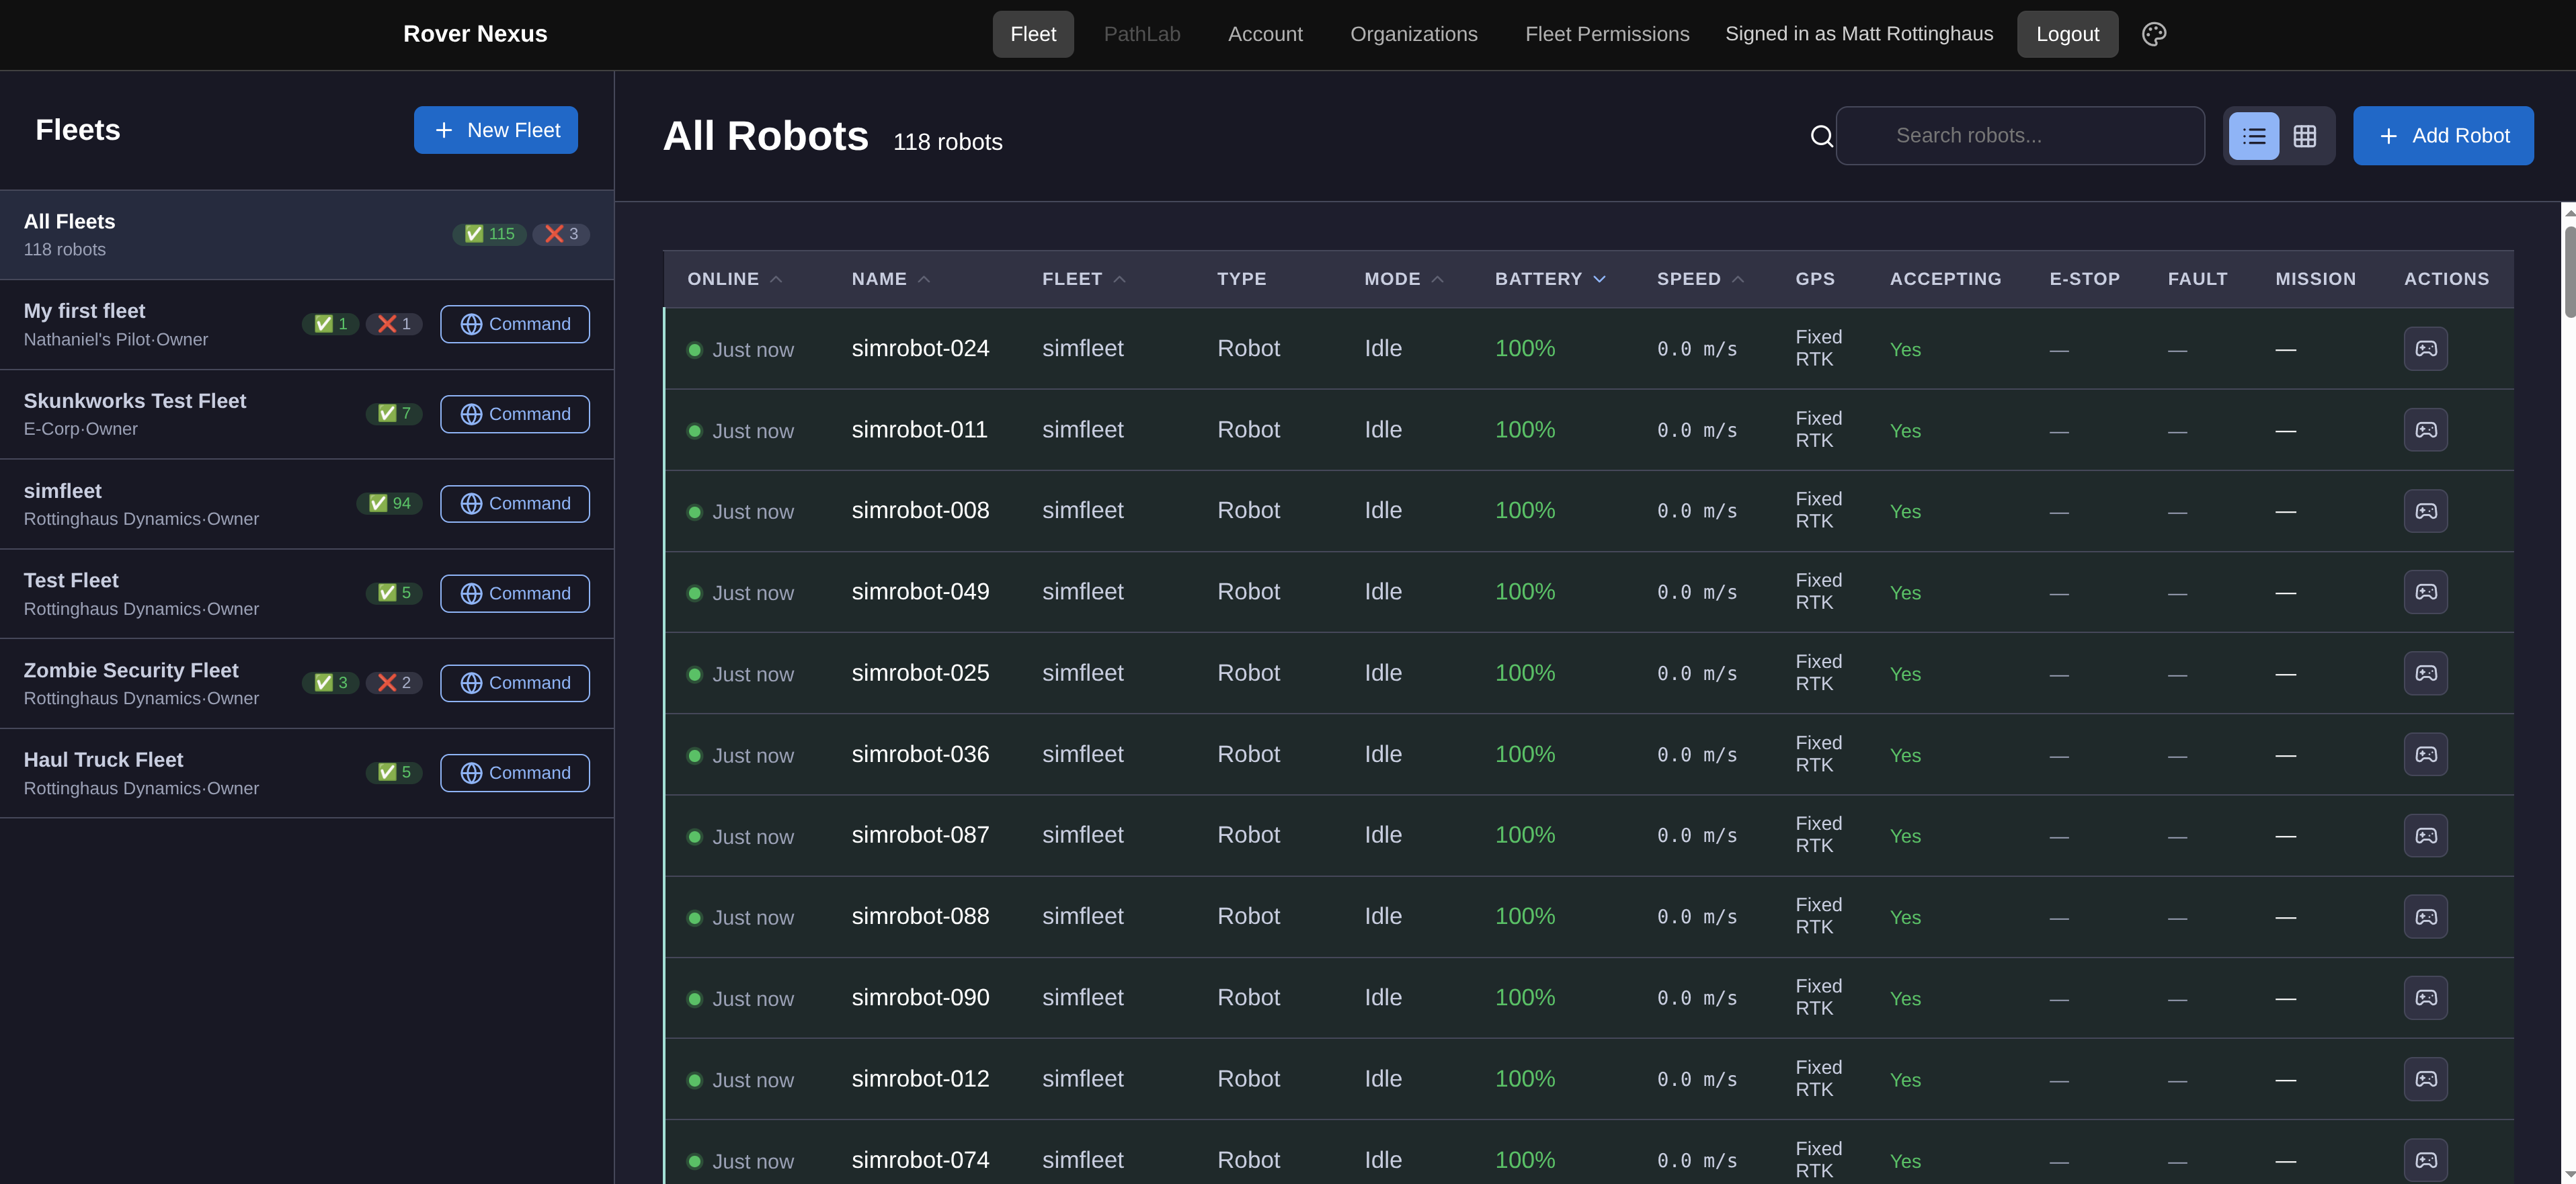The height and width of the screenshot is (1184, 2576).
Task: Open the theme palette icon
Action: click(2154, 34)
